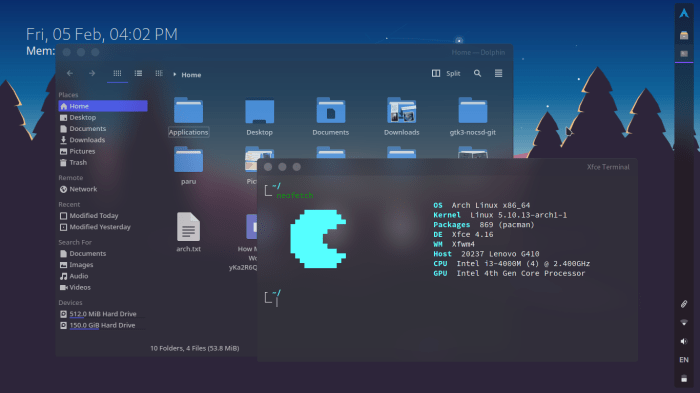700x393 pixels.
Task: Open the volume speaker tray icon
Action: [684, 341]
